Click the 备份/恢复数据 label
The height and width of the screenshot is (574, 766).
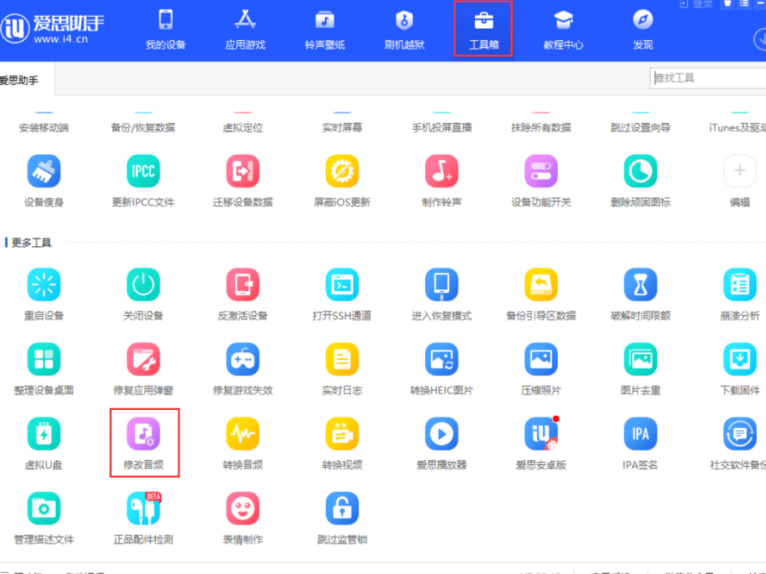click(x=143, y=128)
